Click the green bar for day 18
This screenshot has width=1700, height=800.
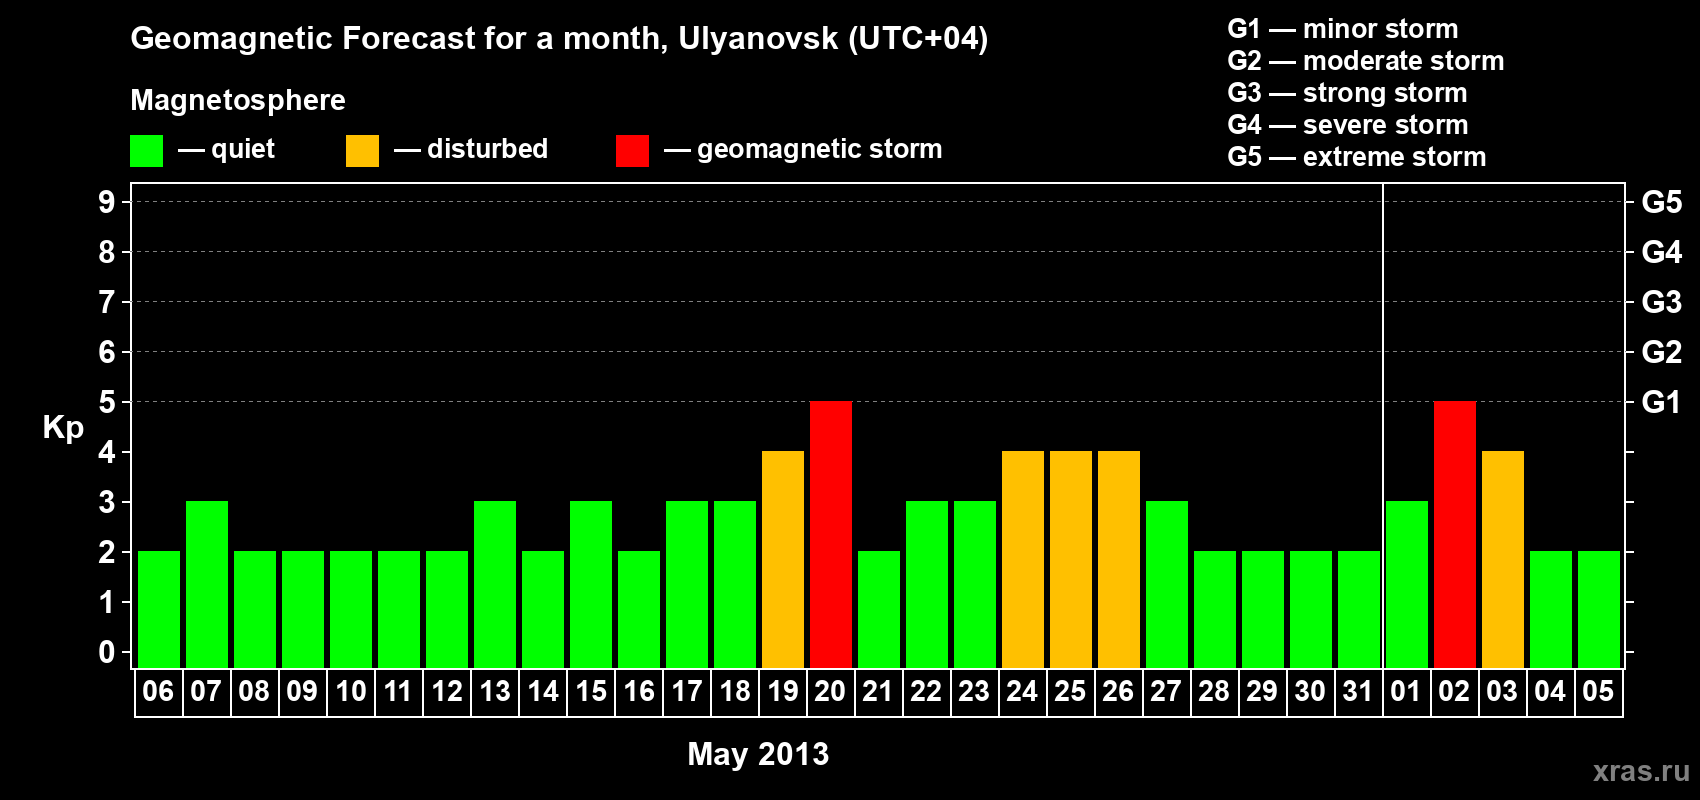pos(735,584)
